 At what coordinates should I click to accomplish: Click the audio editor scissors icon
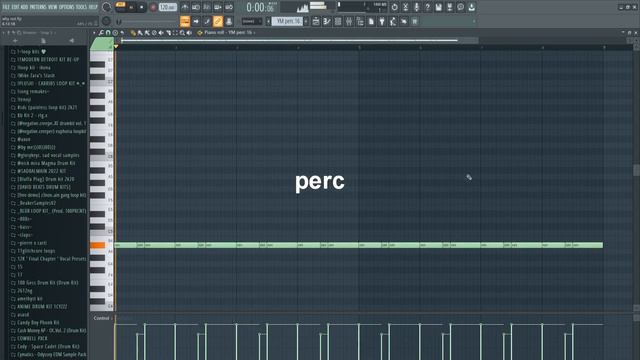point(405,7)
